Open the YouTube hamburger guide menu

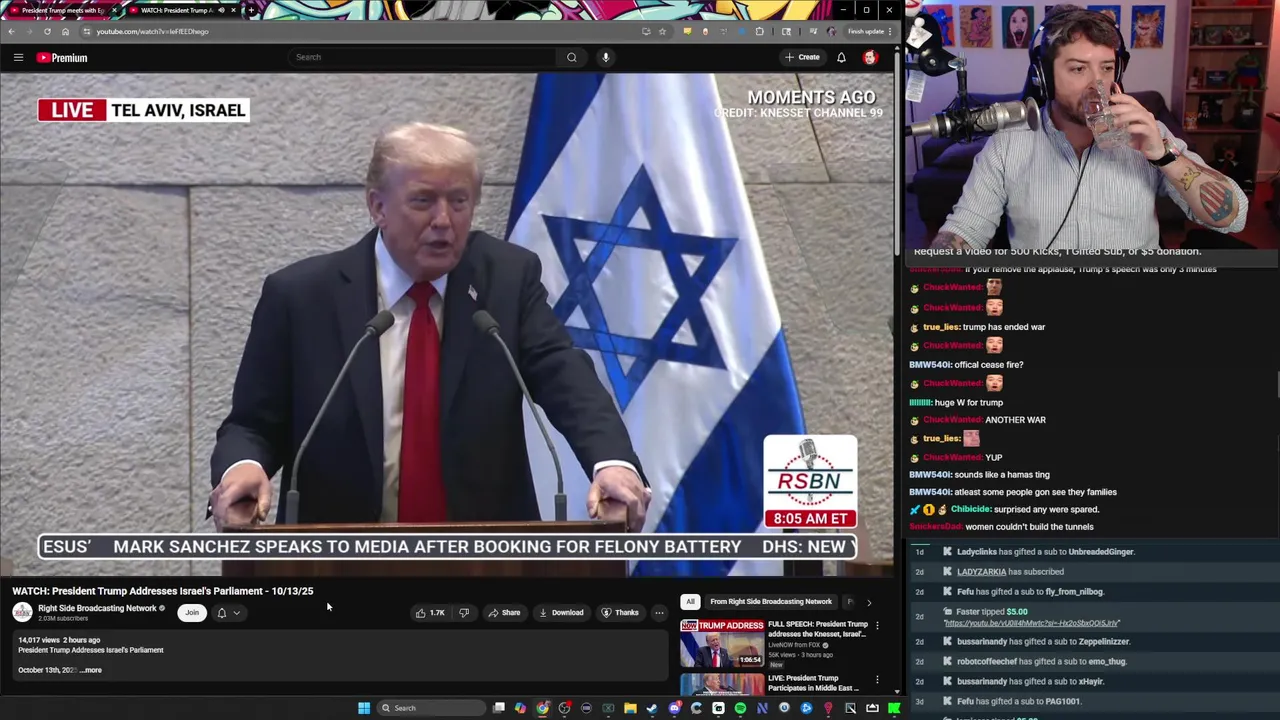coord(18,57)
